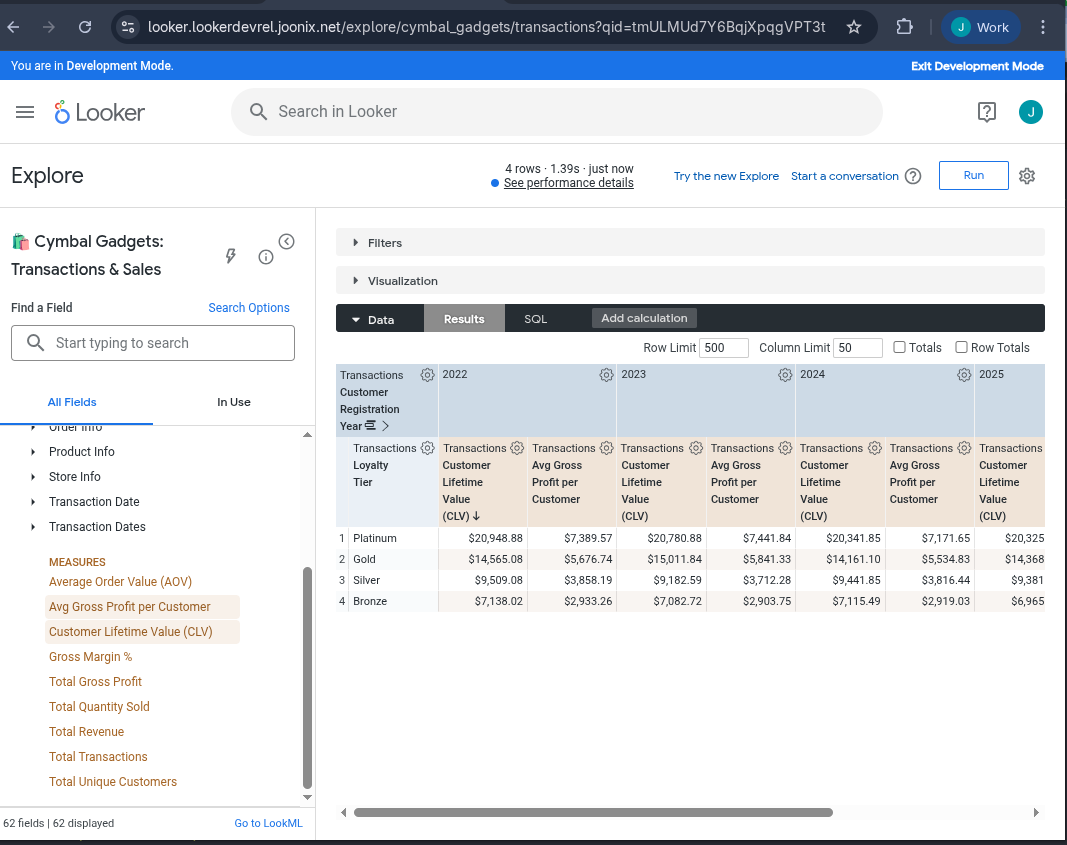This screenshot has height=845, width=1067.
Task: Open the Go to LookML link
Action: click(268, 823)
